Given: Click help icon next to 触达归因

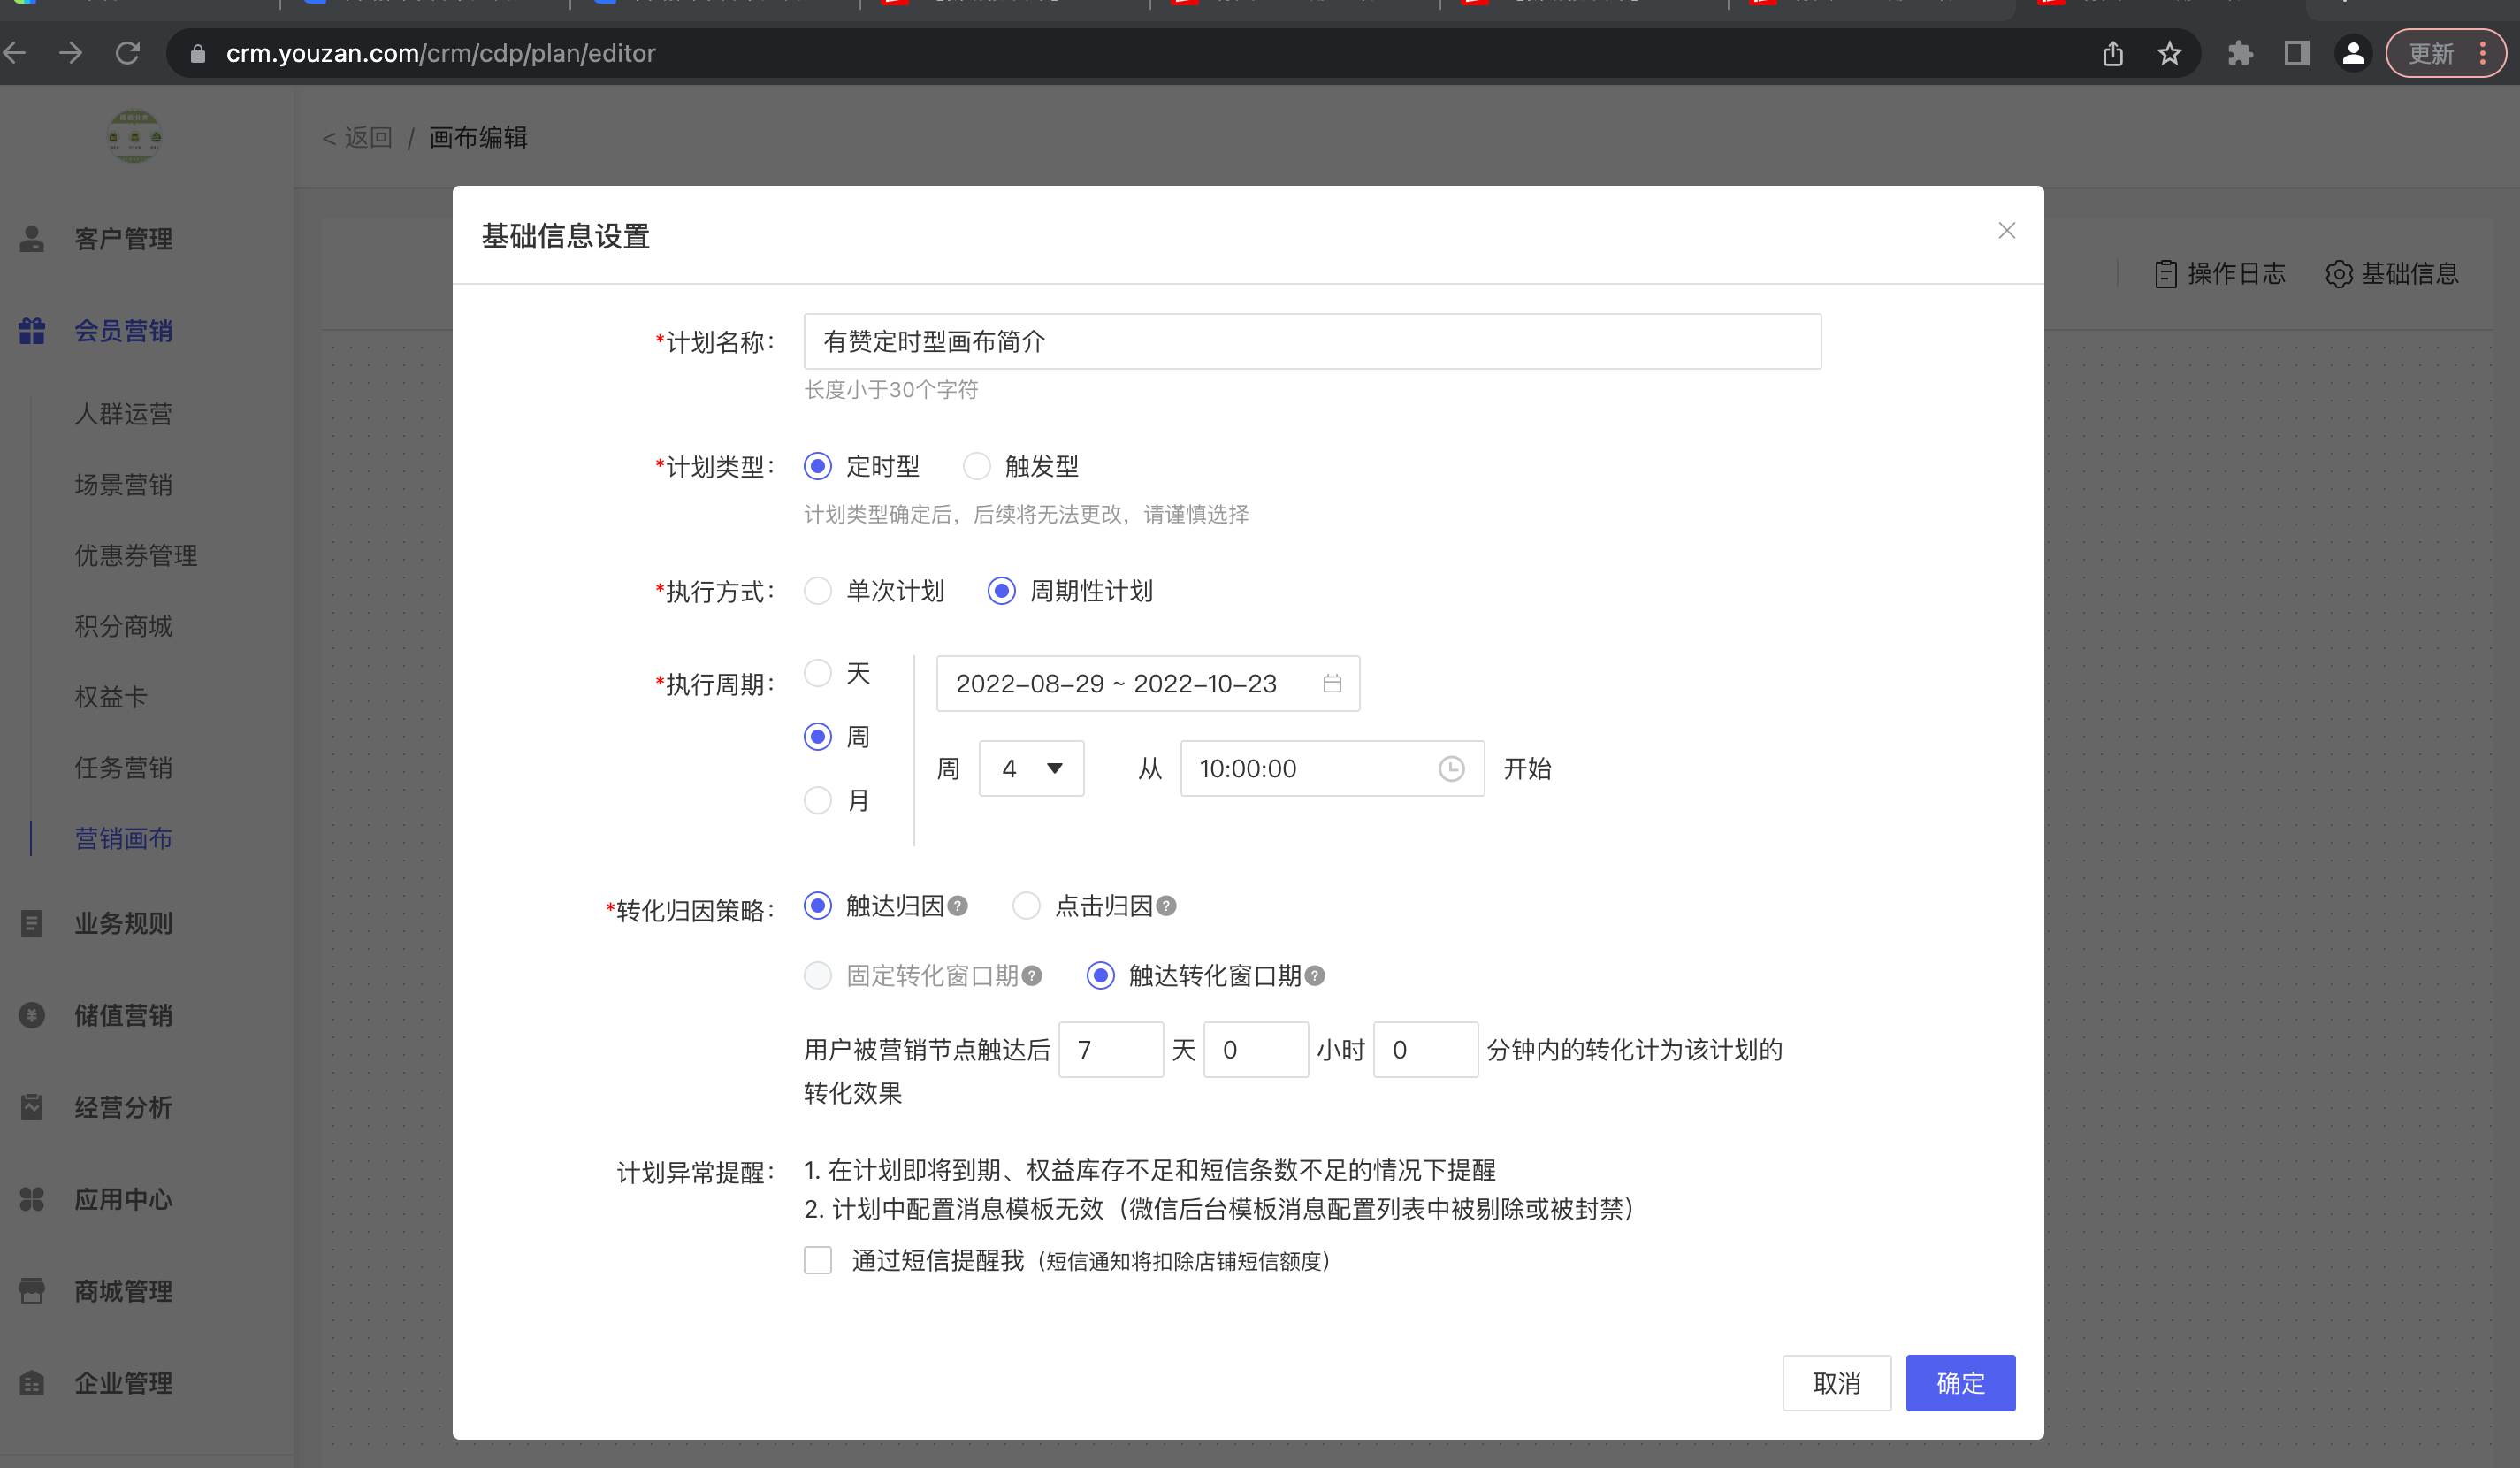Looking at the screenshot, I should (957, 906).
